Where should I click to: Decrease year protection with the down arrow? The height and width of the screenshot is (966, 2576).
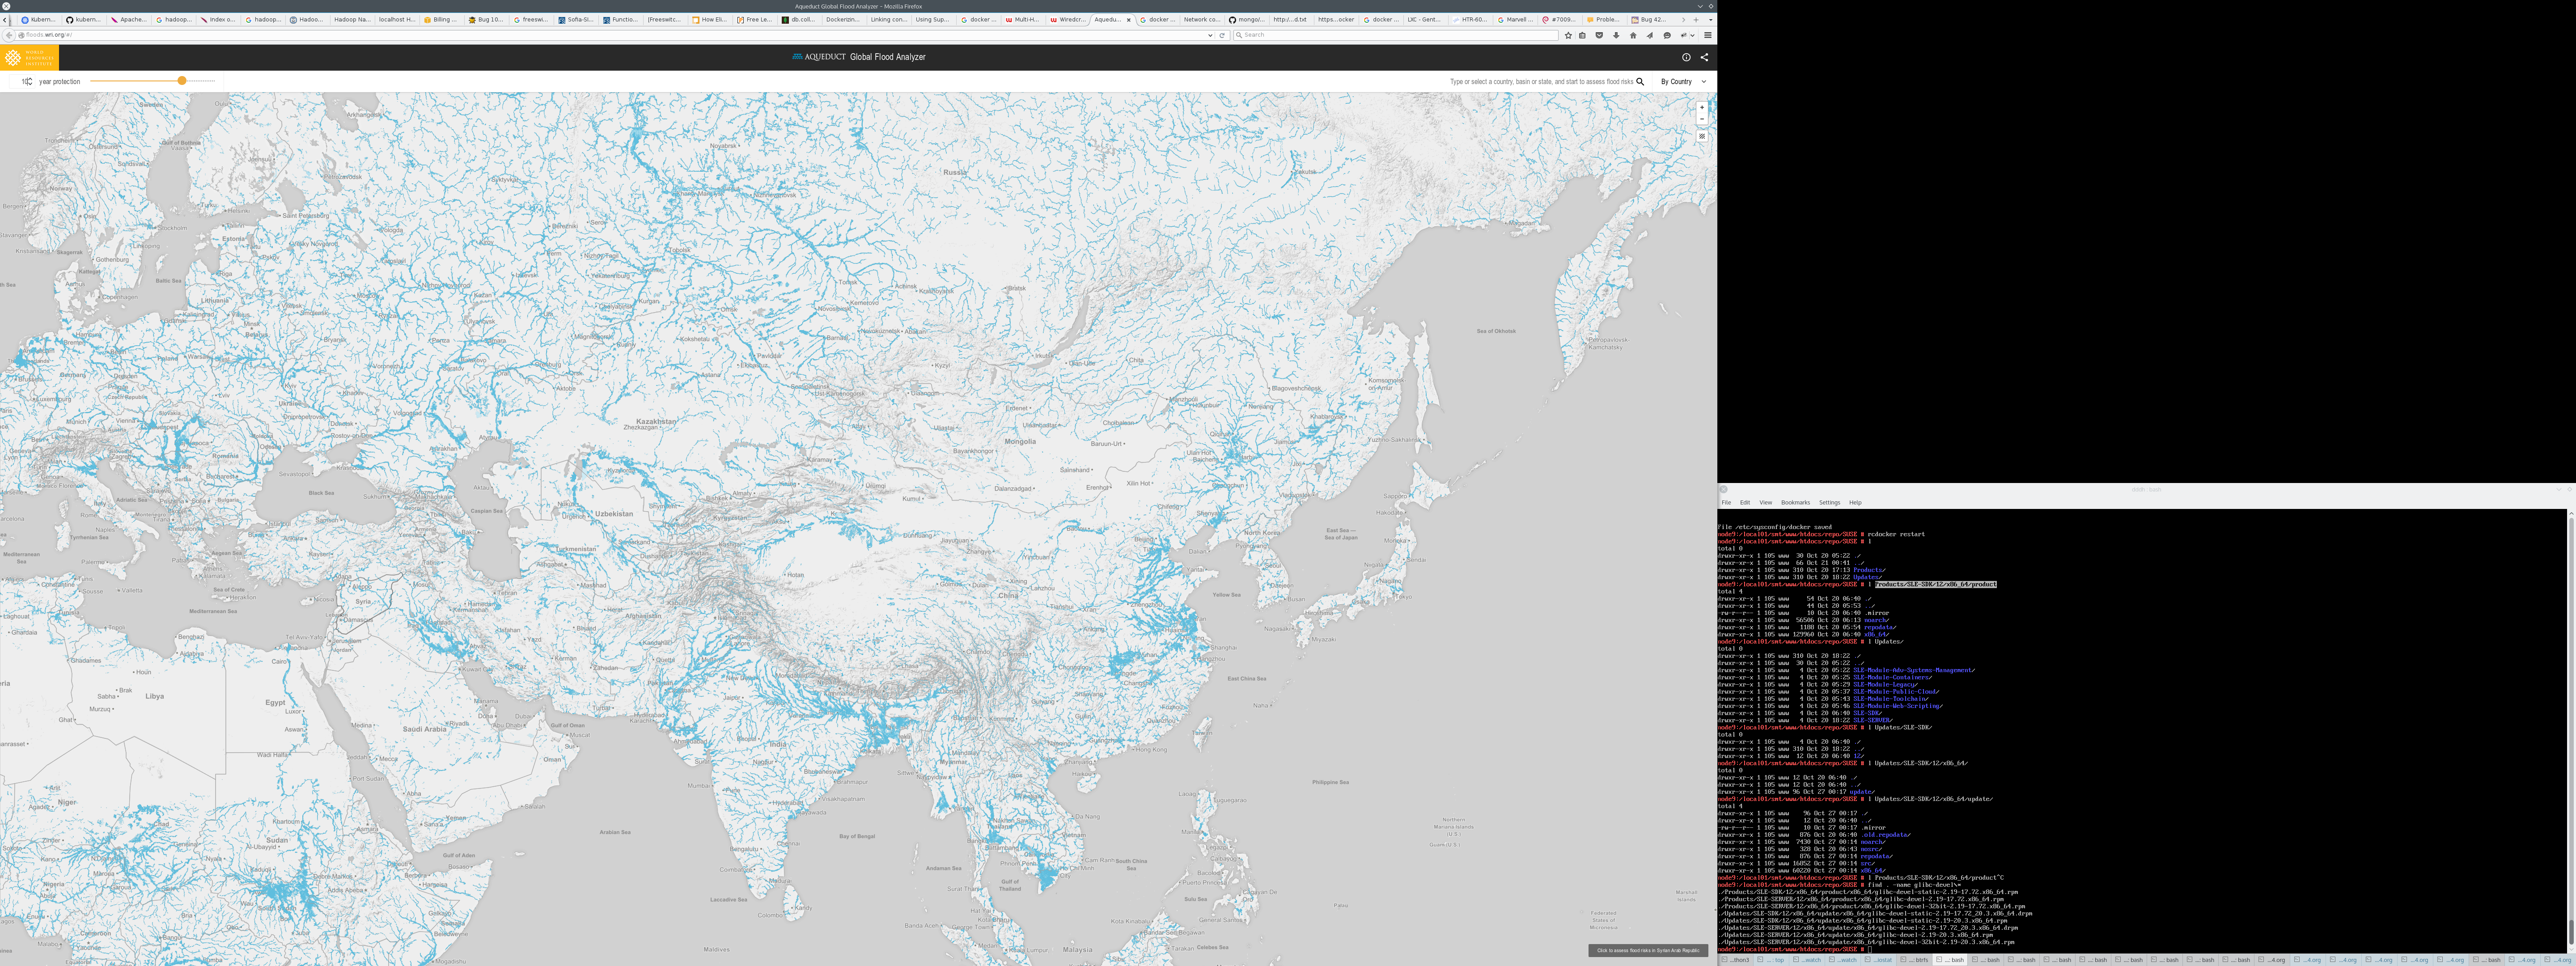click(30, 84)
